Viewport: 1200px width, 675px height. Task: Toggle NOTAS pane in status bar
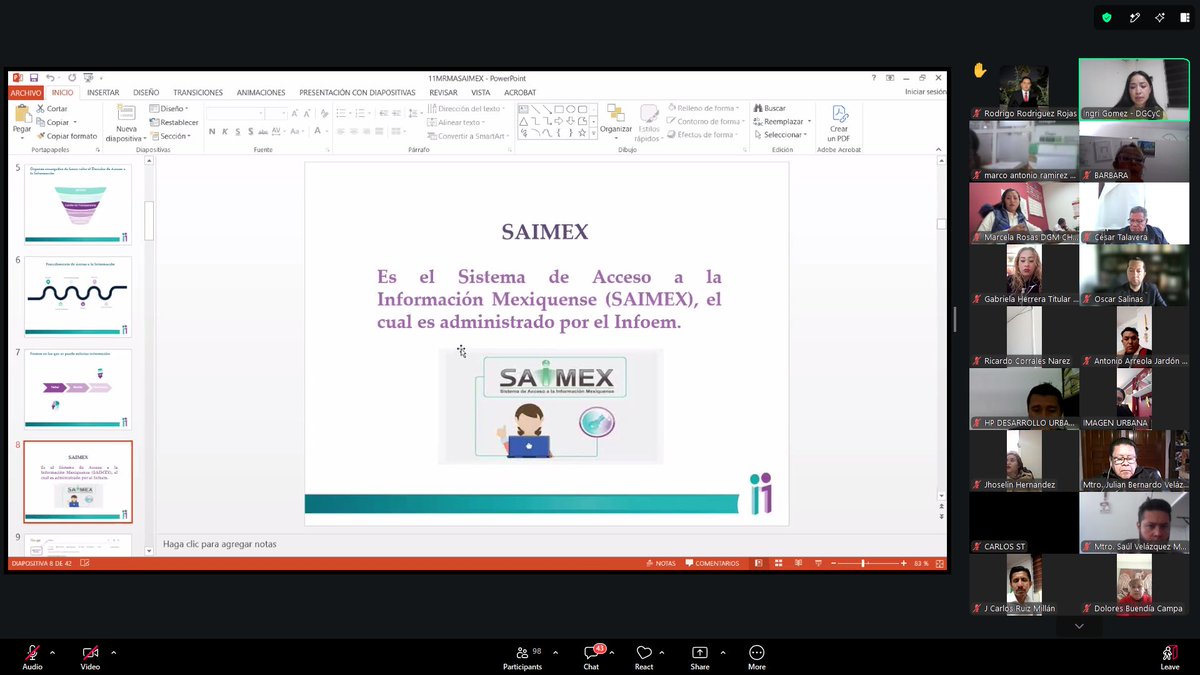[661, 563]
